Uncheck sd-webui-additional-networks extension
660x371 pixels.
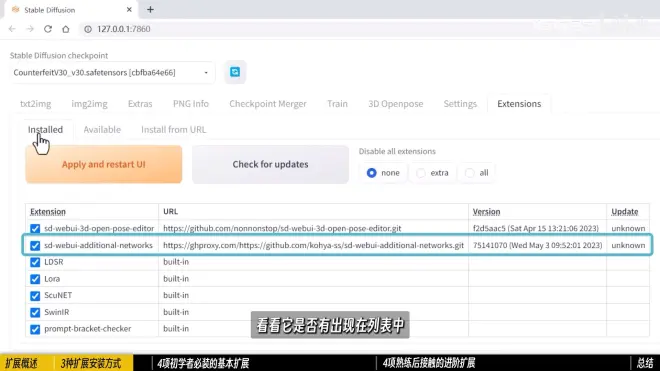pyautogui.click(x=35, y=246)
